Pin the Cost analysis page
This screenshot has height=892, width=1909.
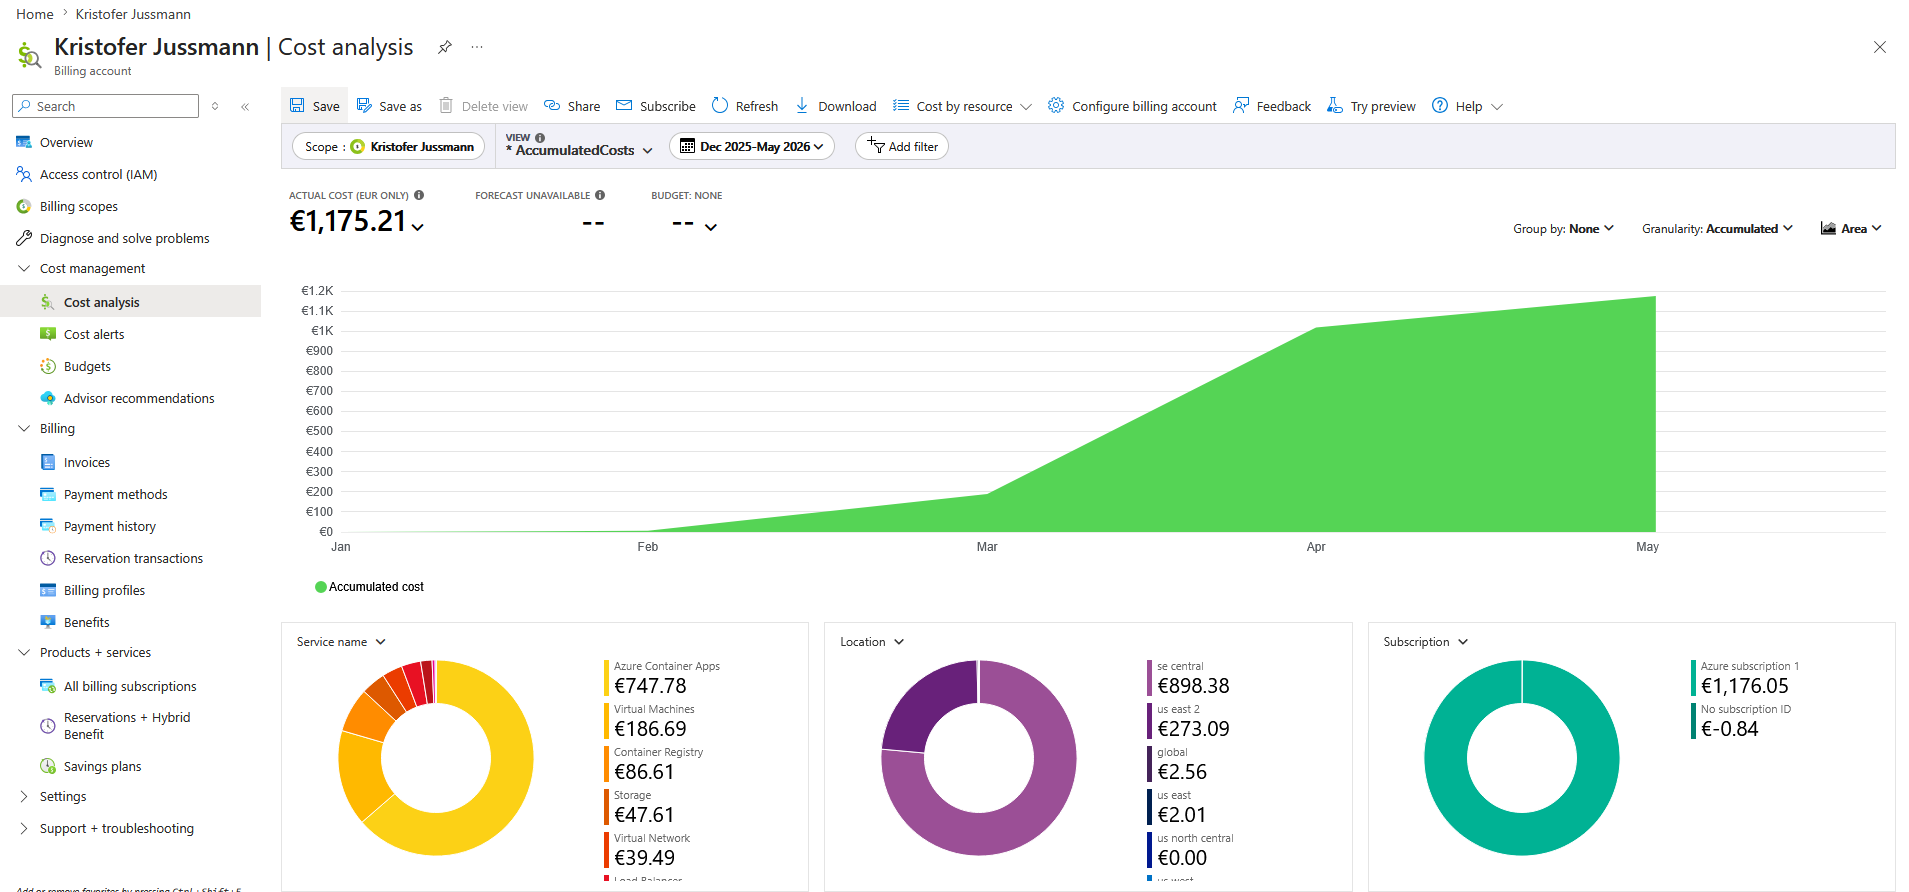[x=445, y=47]
